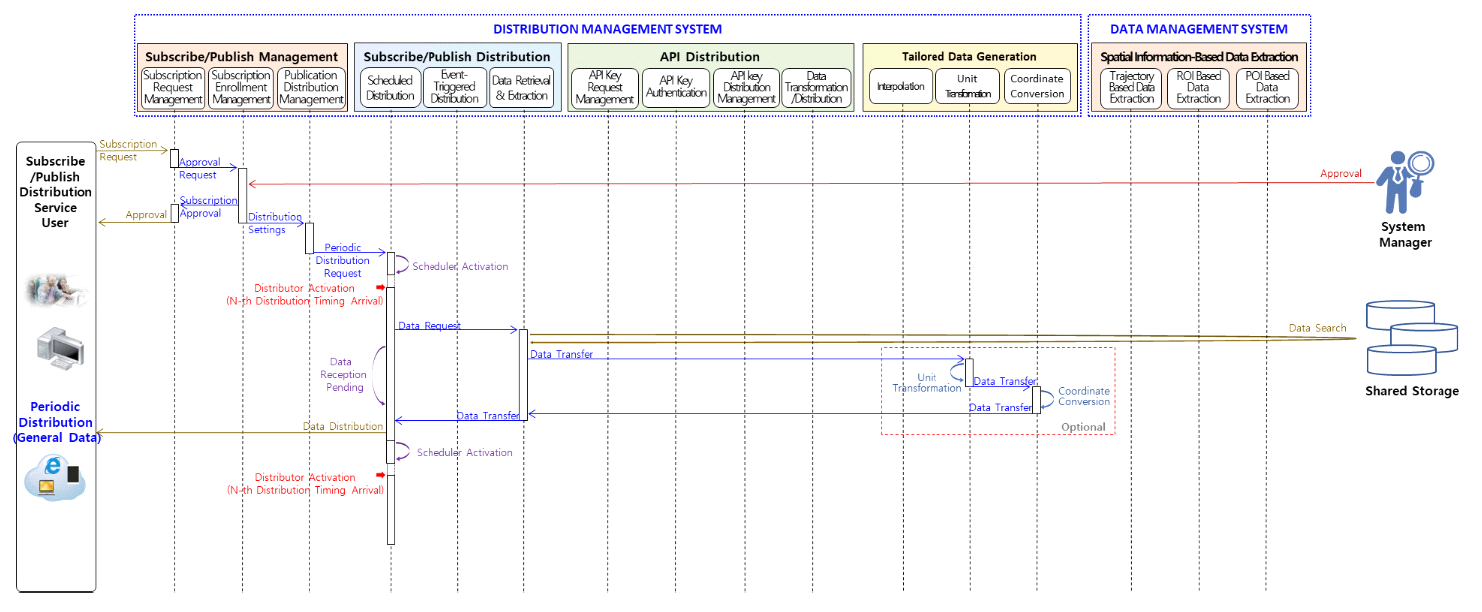This screenshot has width=1482, height=612.
Task: Select the Scheduled Distribution box
Action: click(x=390, y=88)
